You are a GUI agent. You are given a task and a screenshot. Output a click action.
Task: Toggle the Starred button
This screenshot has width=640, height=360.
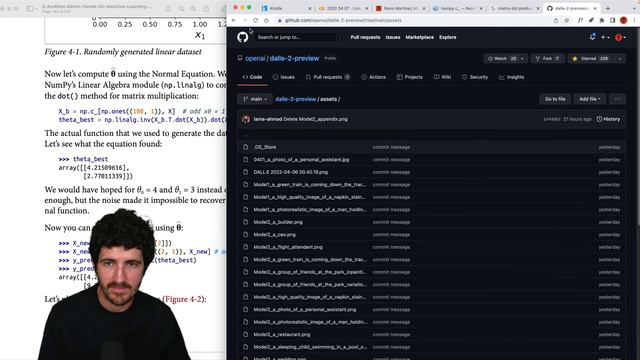tap(591, 59)
